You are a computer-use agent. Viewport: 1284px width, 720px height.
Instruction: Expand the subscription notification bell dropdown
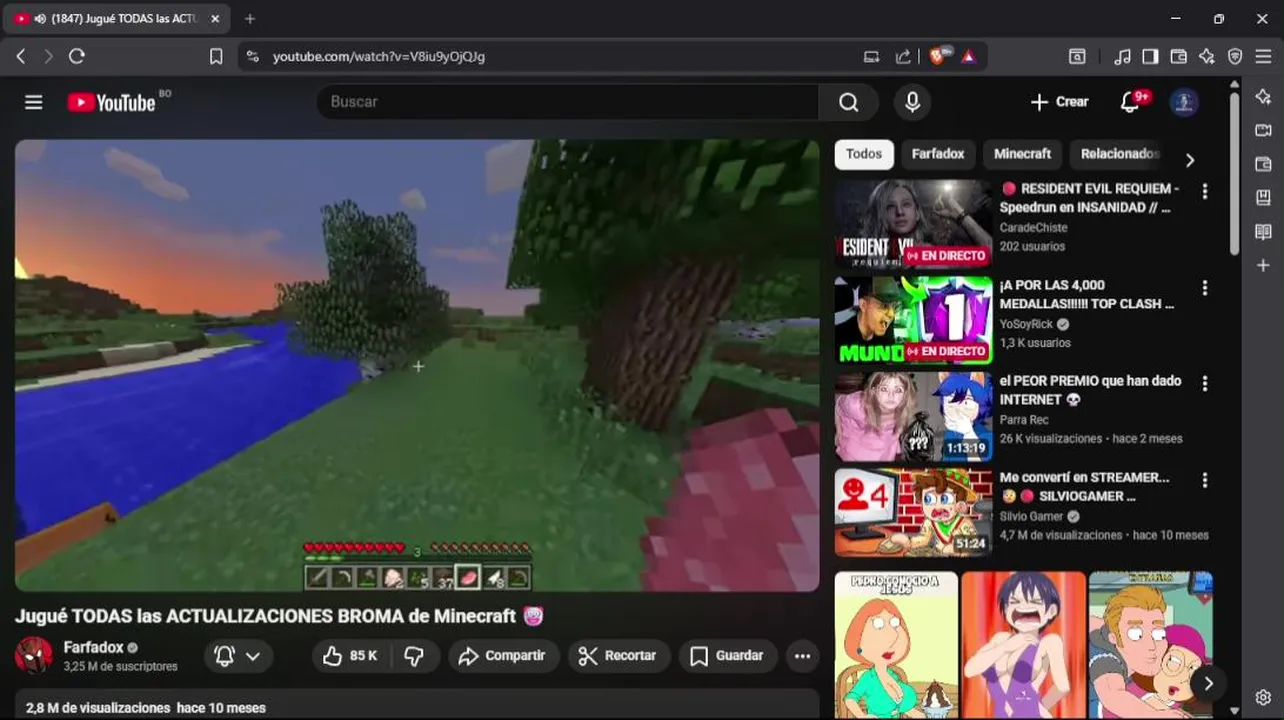(x=238, y=656)
